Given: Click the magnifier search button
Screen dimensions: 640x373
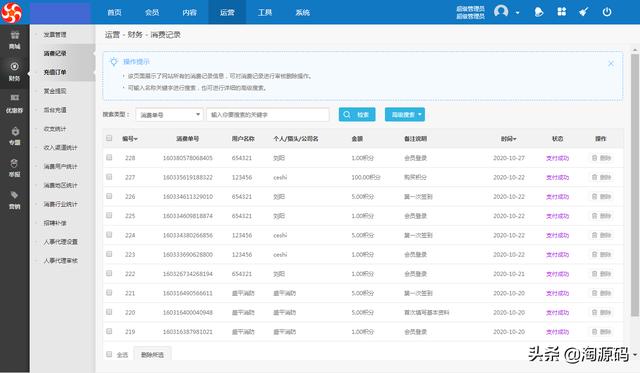Looking at the screenshot, I should point(357,115).
